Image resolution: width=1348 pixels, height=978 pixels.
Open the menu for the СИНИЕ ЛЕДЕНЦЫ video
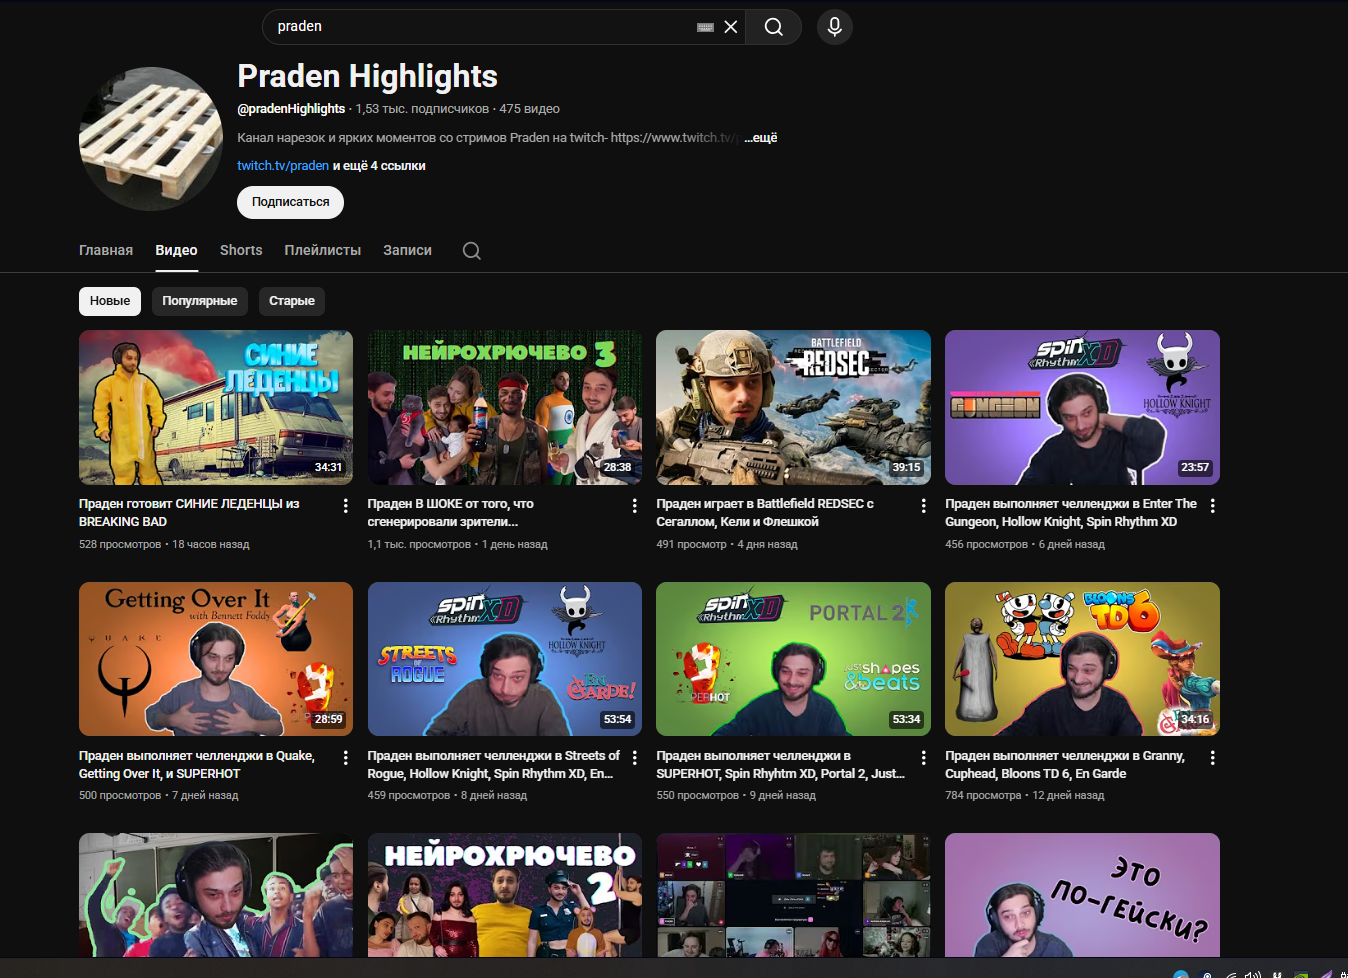(x=346, y=506)
